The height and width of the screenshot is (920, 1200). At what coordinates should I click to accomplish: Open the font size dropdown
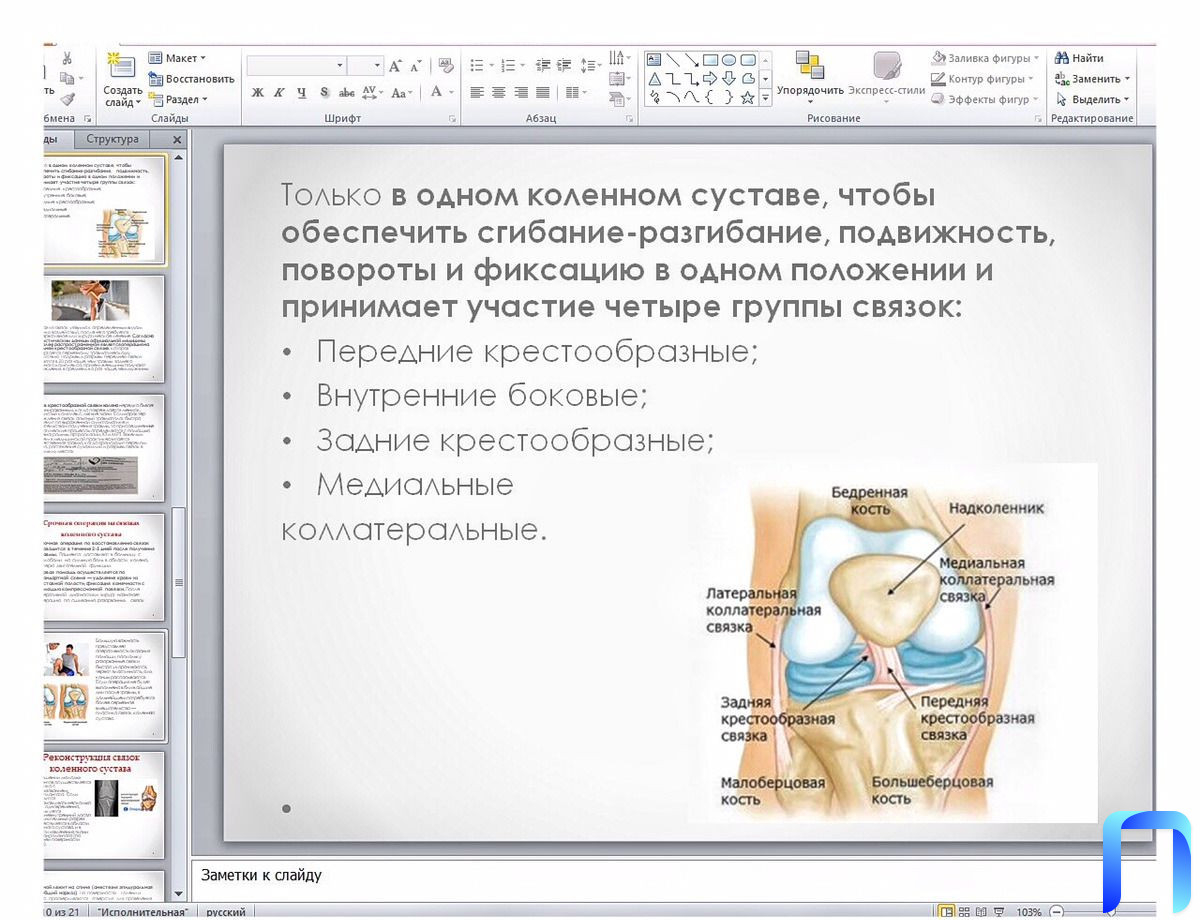tap(377, 65)
